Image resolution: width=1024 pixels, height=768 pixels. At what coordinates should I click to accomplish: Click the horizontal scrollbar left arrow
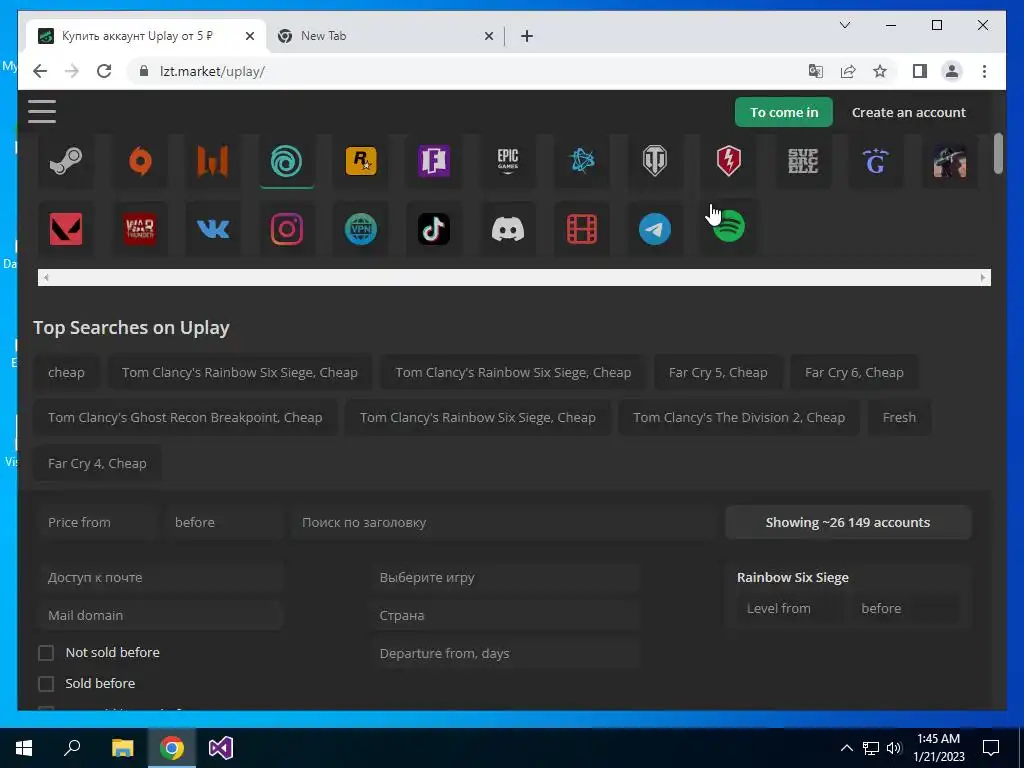tap(46, 278)
